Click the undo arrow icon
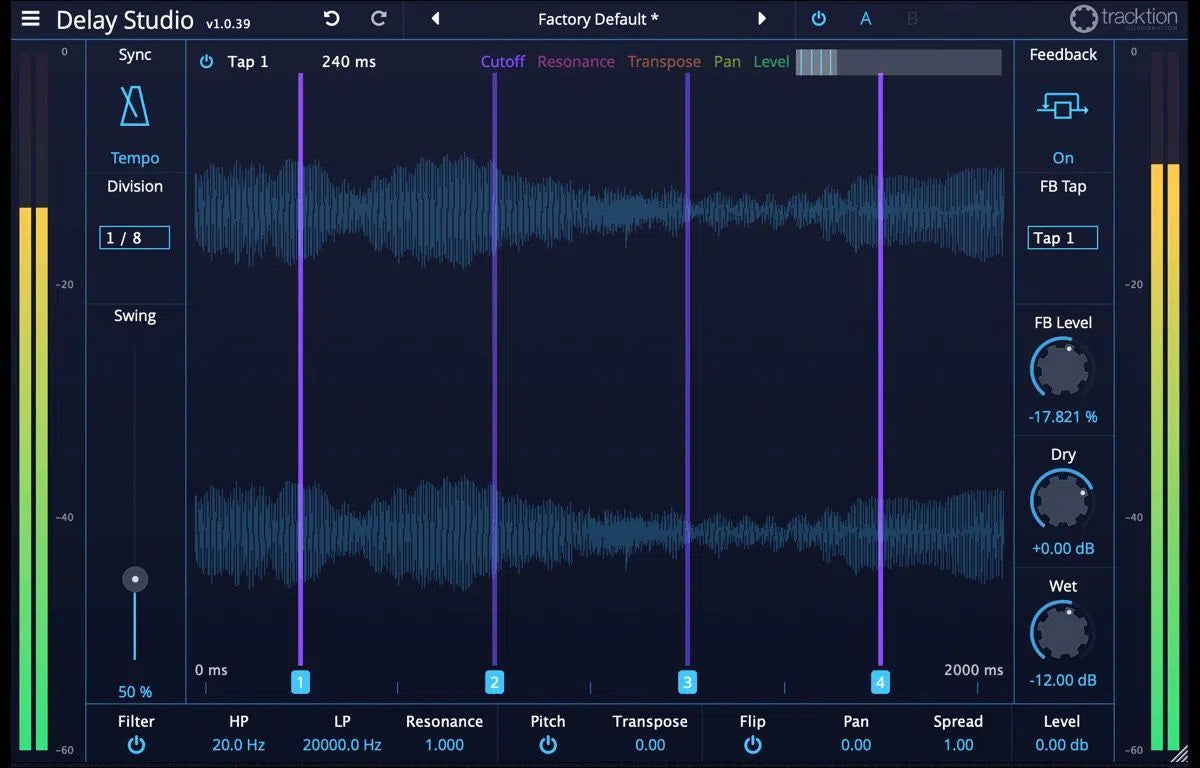 point(330,19)
